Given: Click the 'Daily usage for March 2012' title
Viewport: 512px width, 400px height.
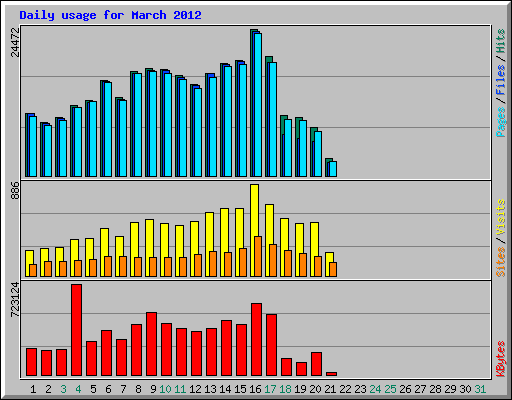Looking at the screenshot, I should [x=110, y=15].
